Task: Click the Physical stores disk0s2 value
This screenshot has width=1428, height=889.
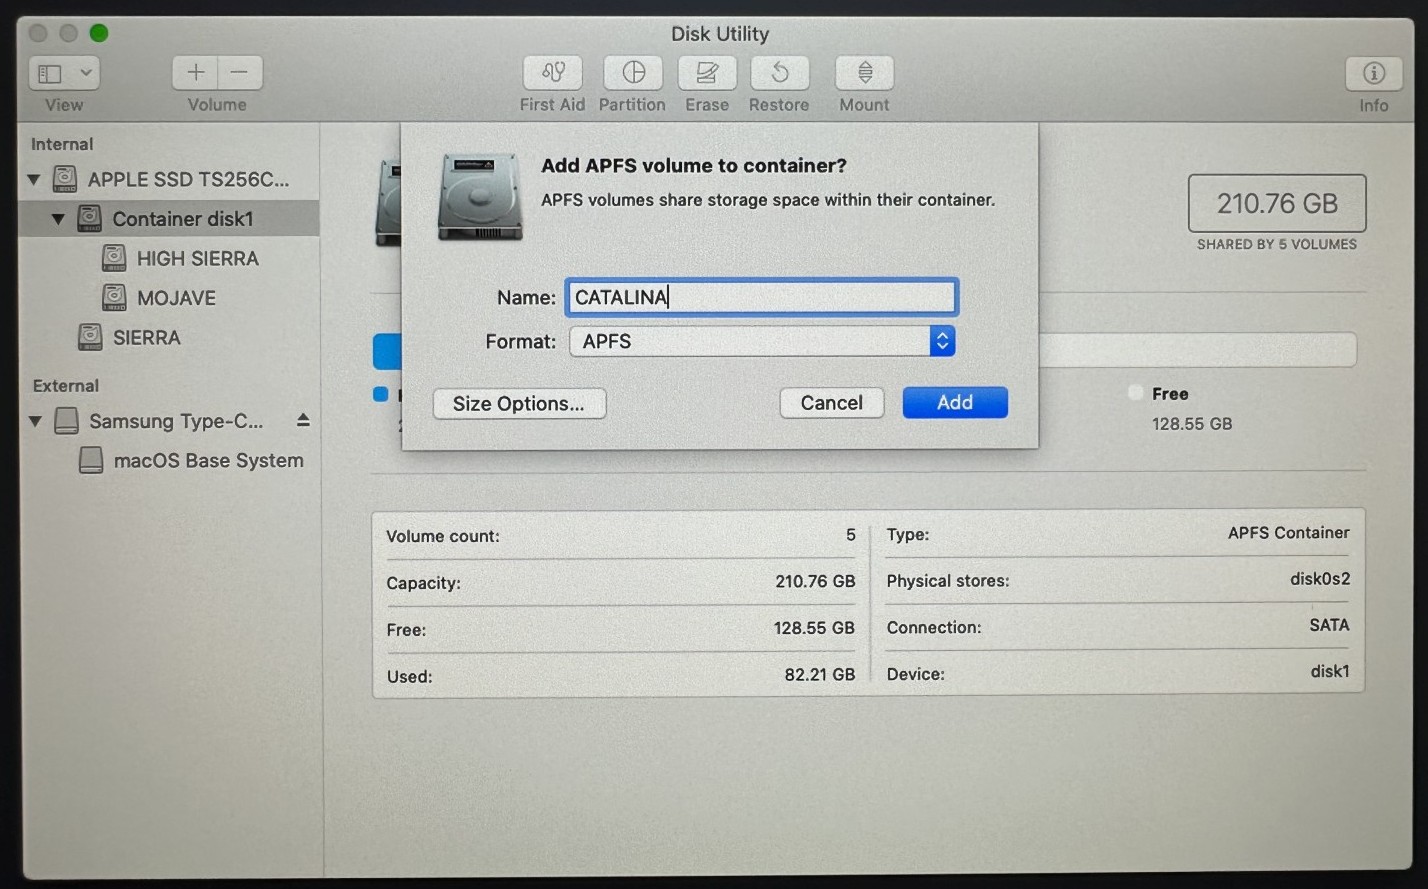Action: [1320, 579]
